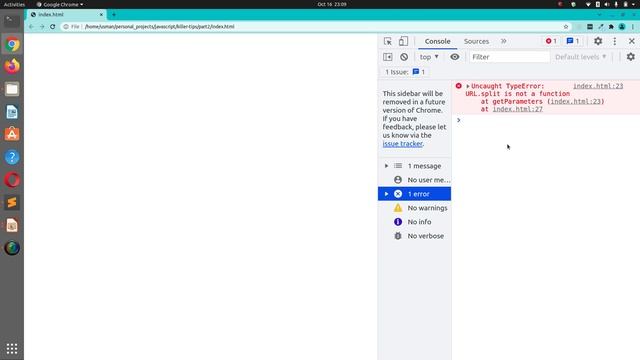
Task: Open LibreOffice Writer from the dock
Action: point(12,112)
